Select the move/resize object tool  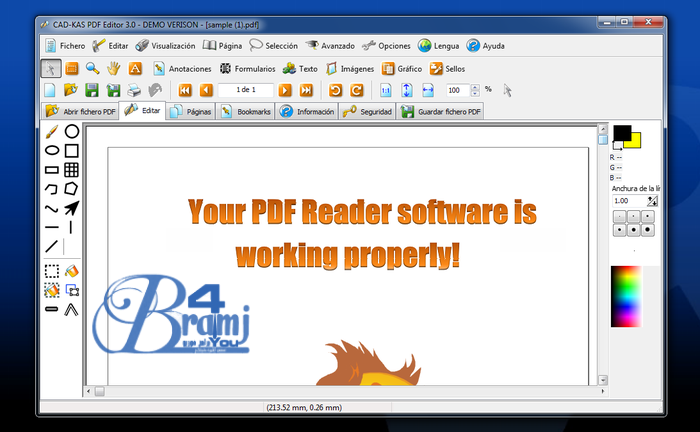pyautogui.click(x=72, y=291)
